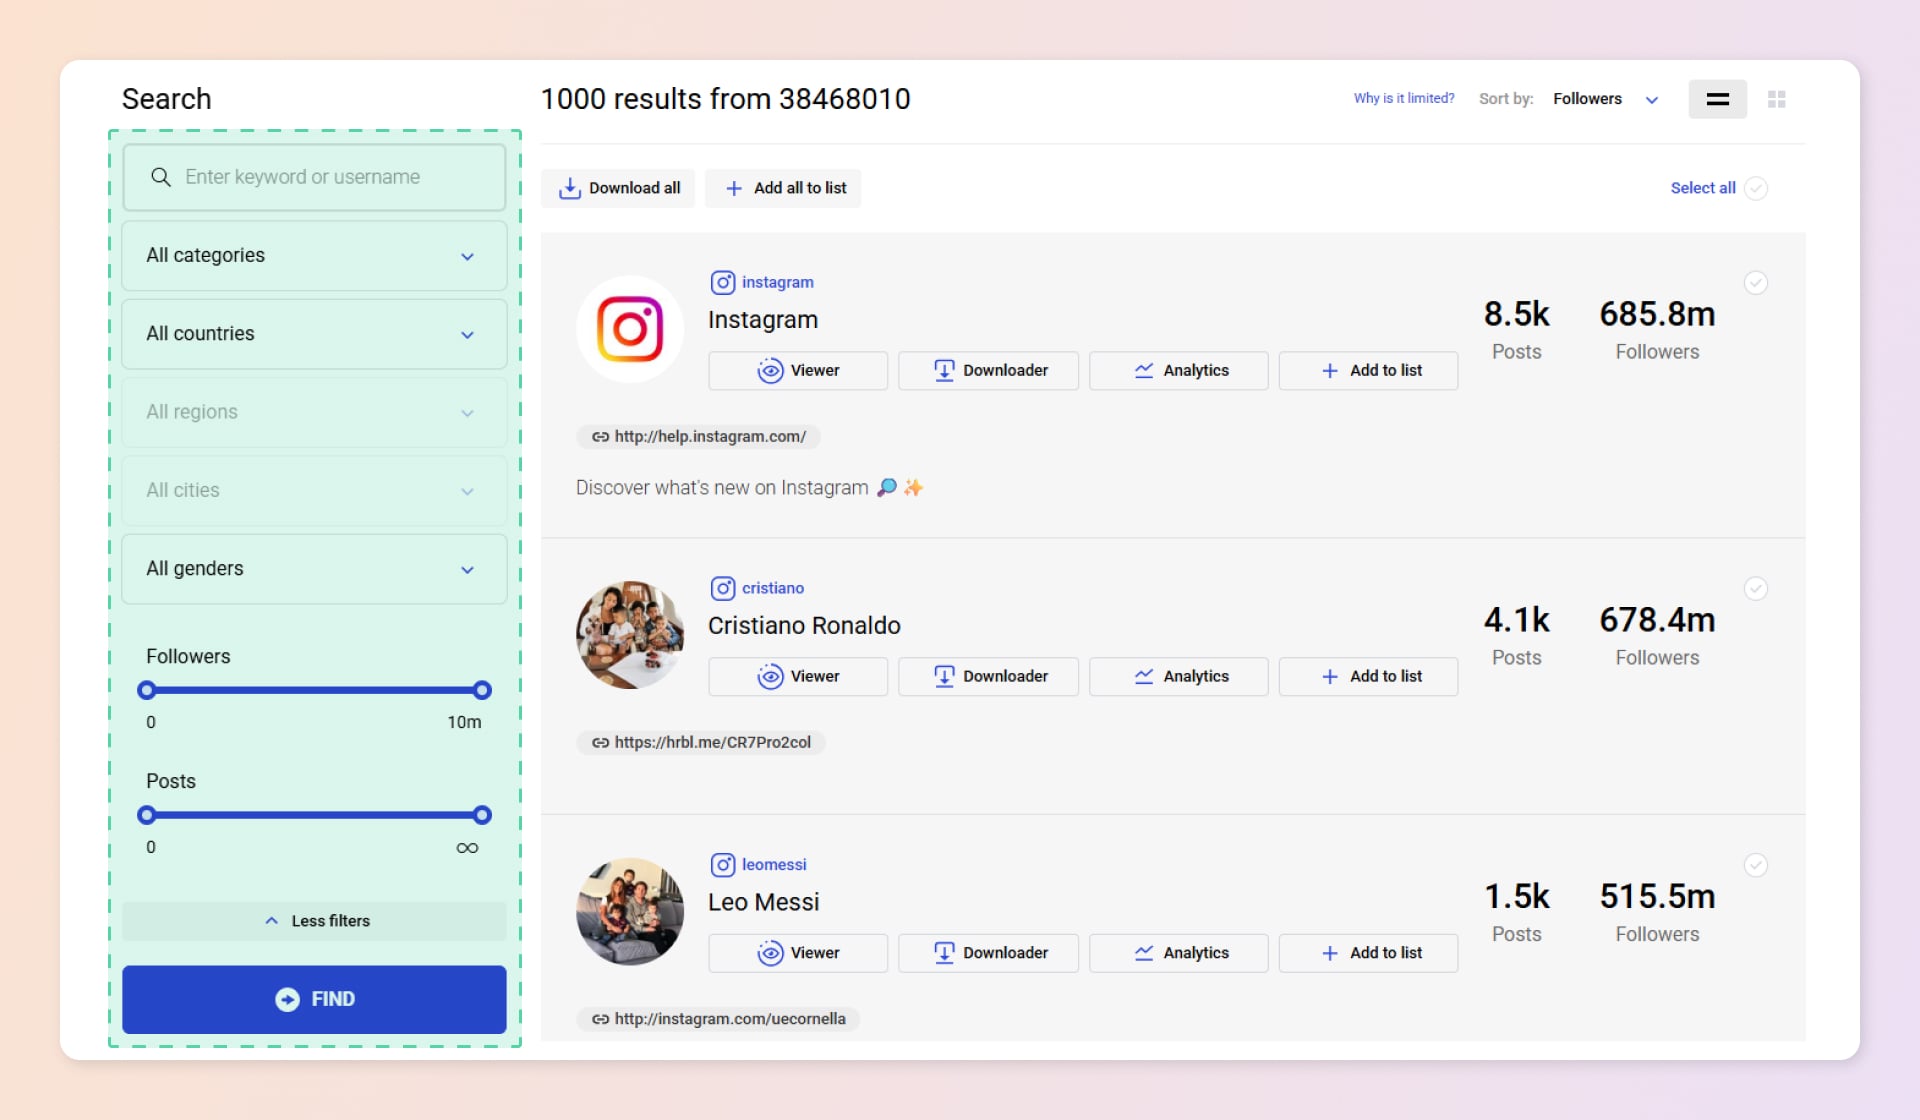Click the Download all button
1920x1120 pixels.
[618, 188]
